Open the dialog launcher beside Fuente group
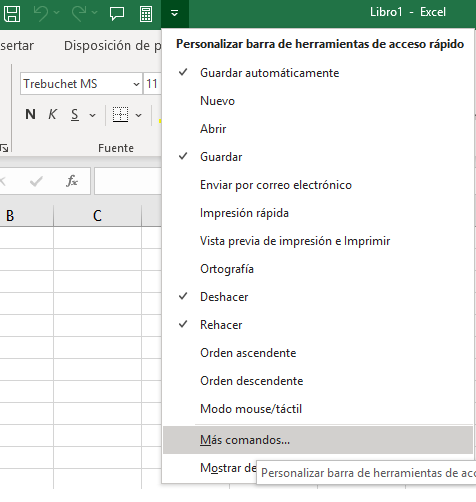 point(4,148)
